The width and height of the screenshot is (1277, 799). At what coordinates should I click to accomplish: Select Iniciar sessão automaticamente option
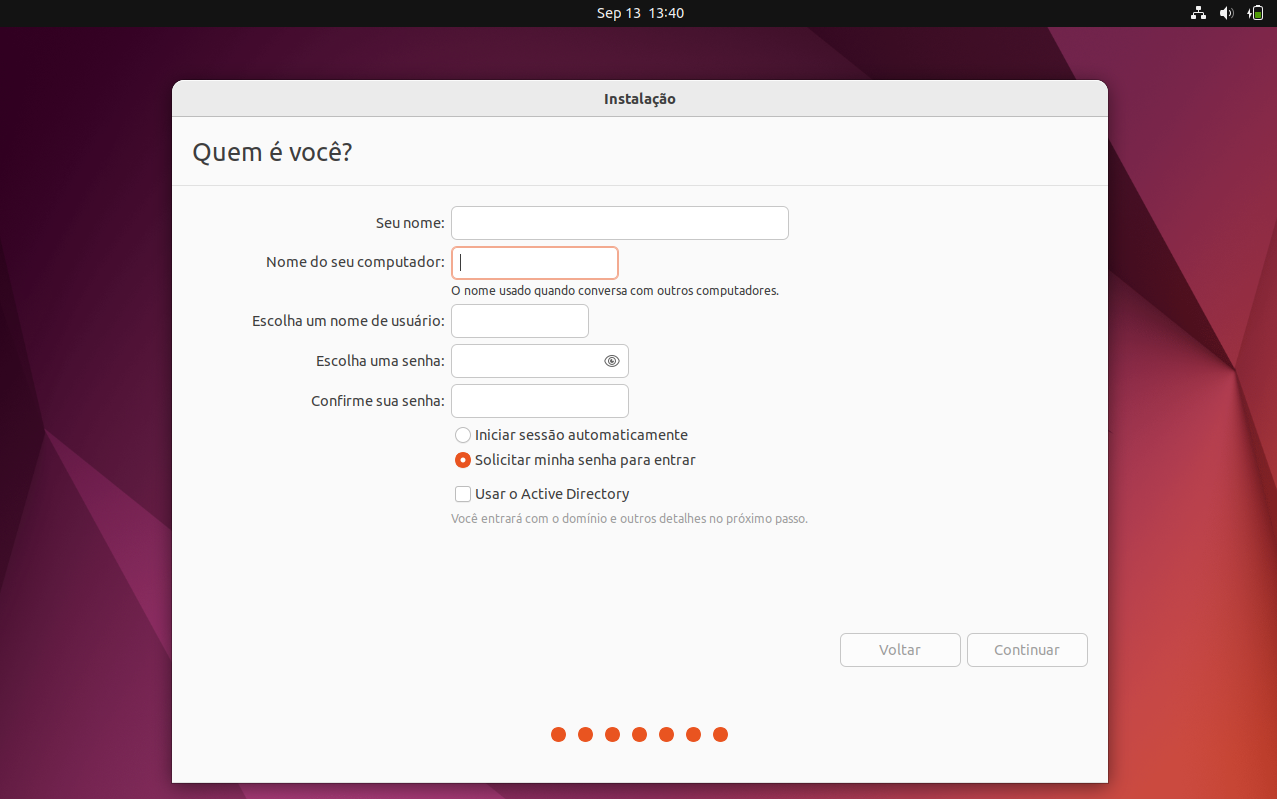571,435
